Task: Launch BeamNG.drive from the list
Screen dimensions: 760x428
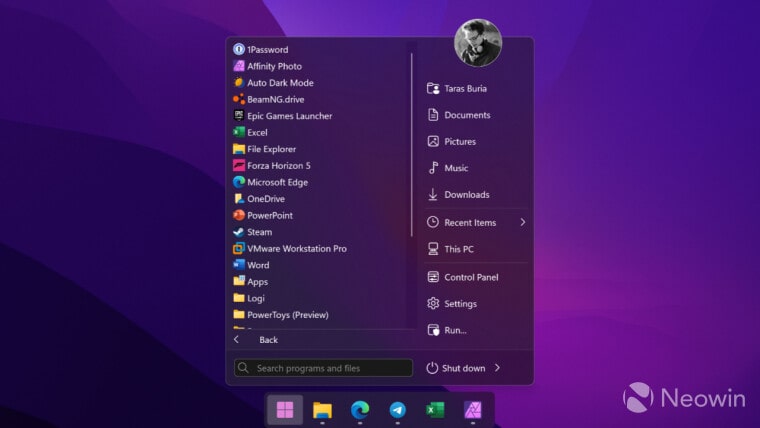Action: tap(269, 99)
